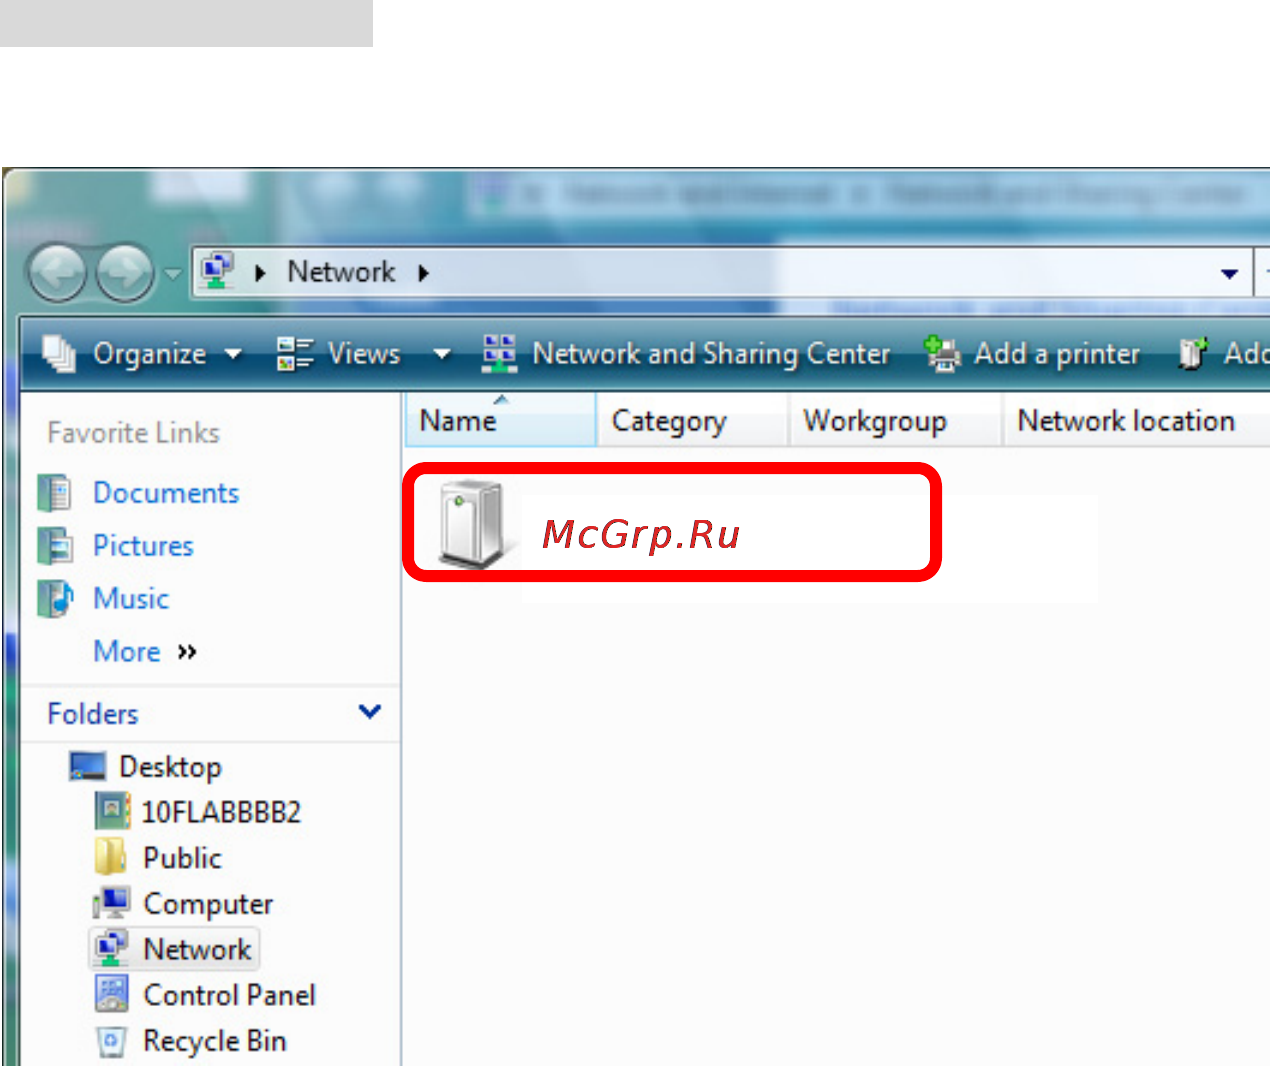Click the Add wireless device icon

(1192, 353)
